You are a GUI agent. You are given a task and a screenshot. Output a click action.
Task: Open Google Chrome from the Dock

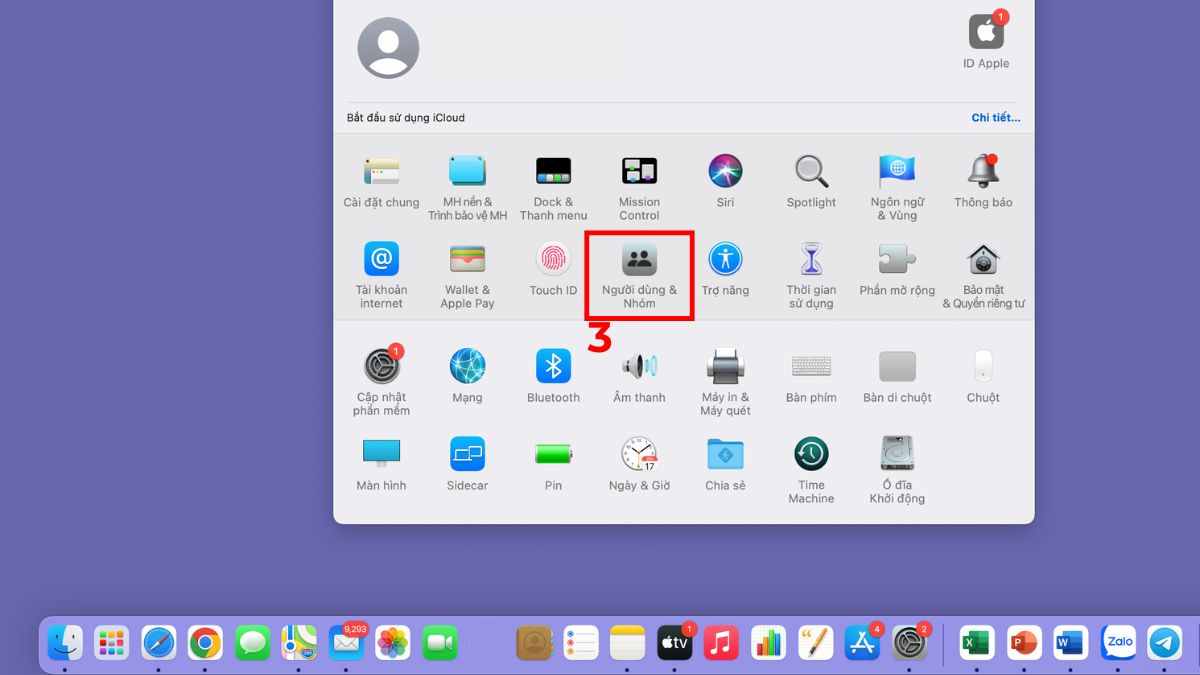point(205,643)
